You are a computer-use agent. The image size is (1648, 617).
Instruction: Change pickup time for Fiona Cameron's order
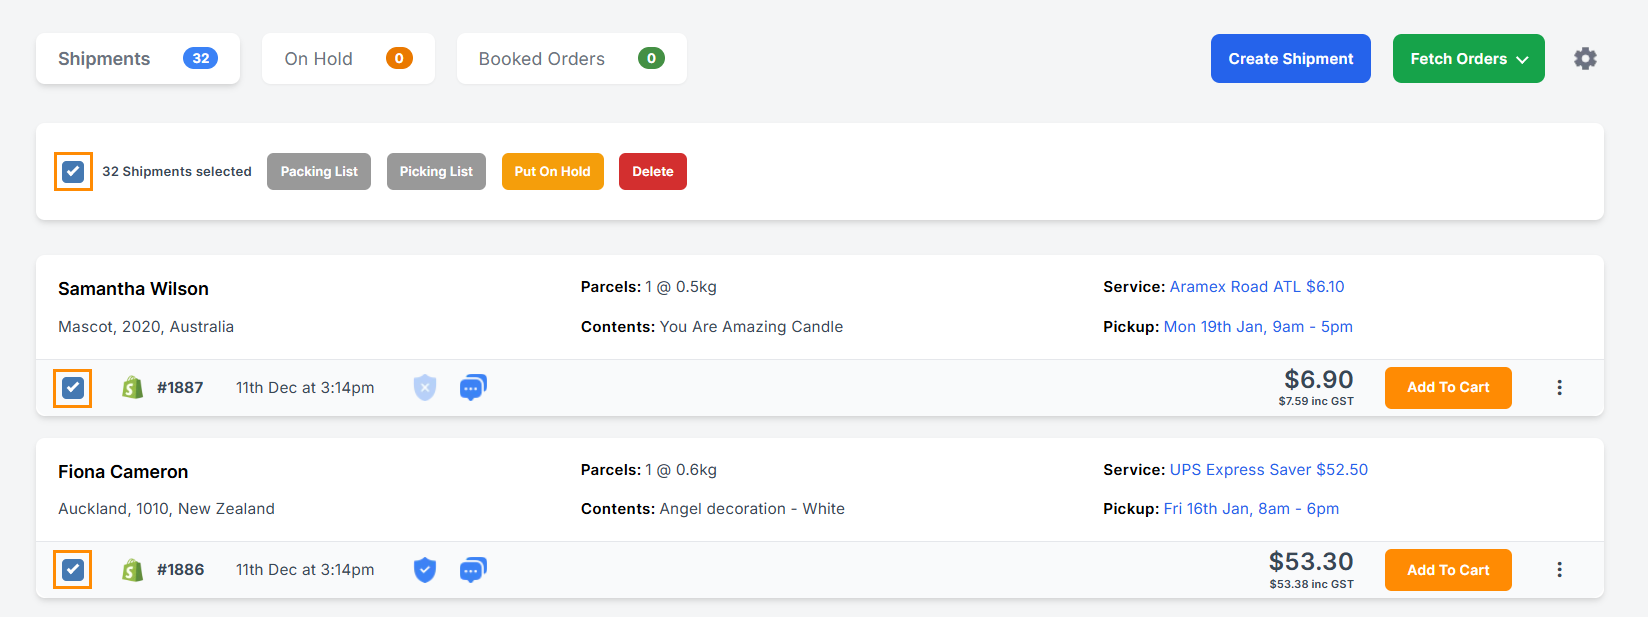[1251, 508]
